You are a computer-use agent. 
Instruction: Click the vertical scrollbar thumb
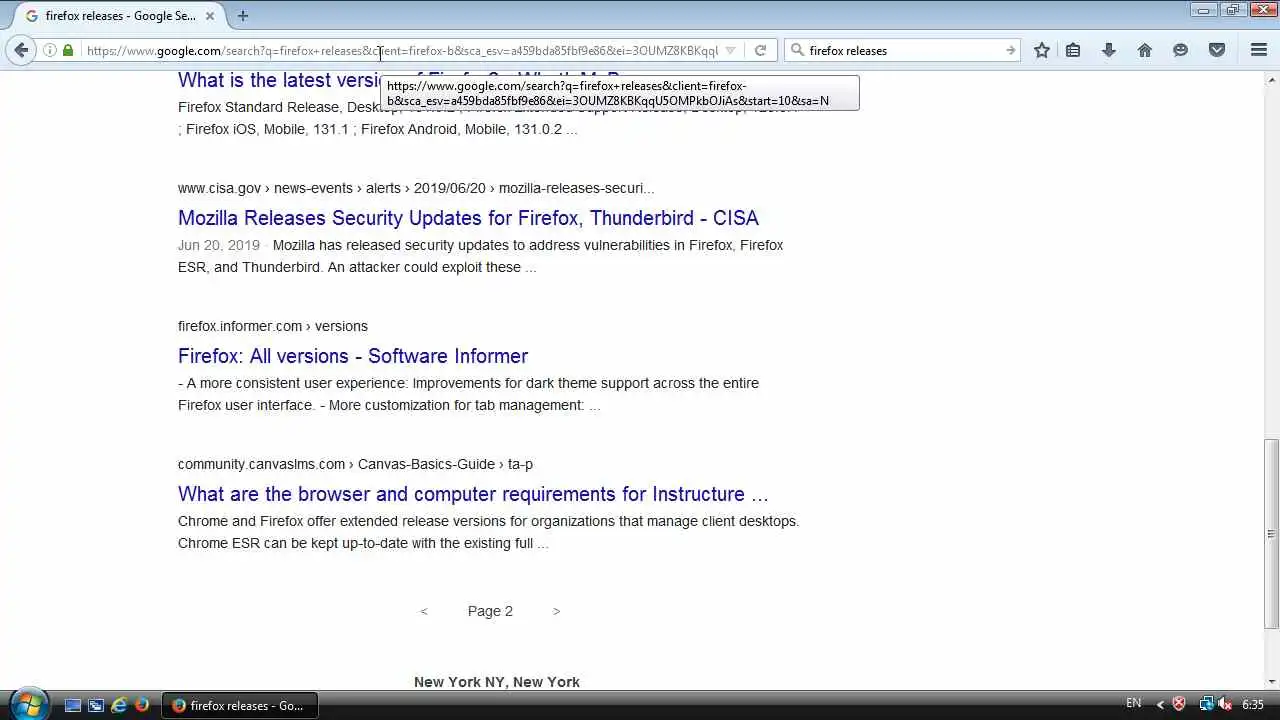pos(1271,534)
